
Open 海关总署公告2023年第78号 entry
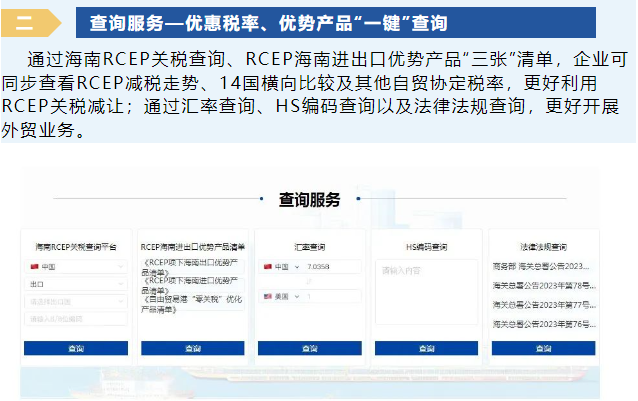543,286
